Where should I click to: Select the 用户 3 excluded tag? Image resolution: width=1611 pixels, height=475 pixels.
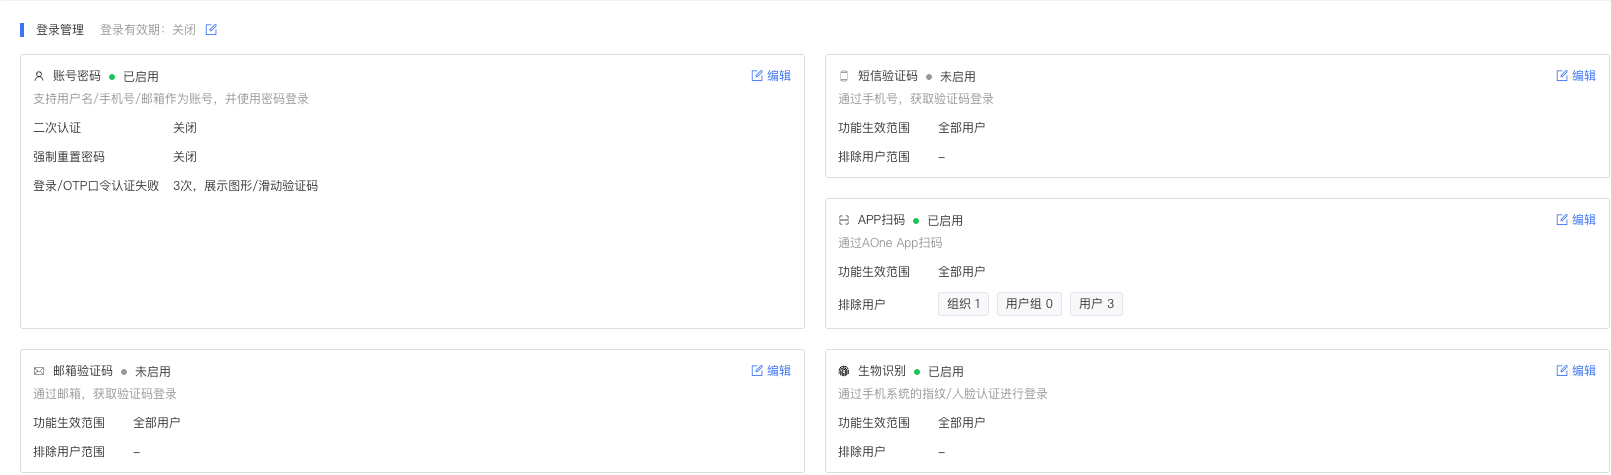[1096, 304]
